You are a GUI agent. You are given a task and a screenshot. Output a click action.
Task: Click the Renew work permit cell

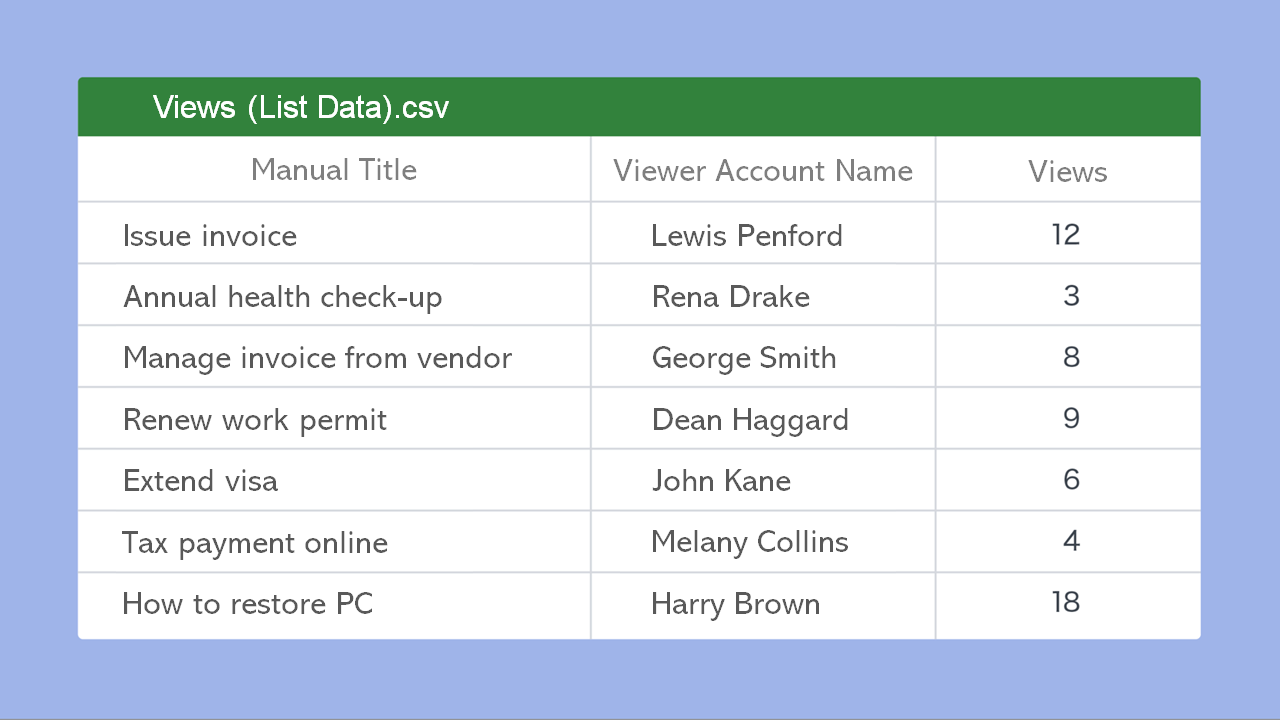pyautogui.click(x=255, y=420)
